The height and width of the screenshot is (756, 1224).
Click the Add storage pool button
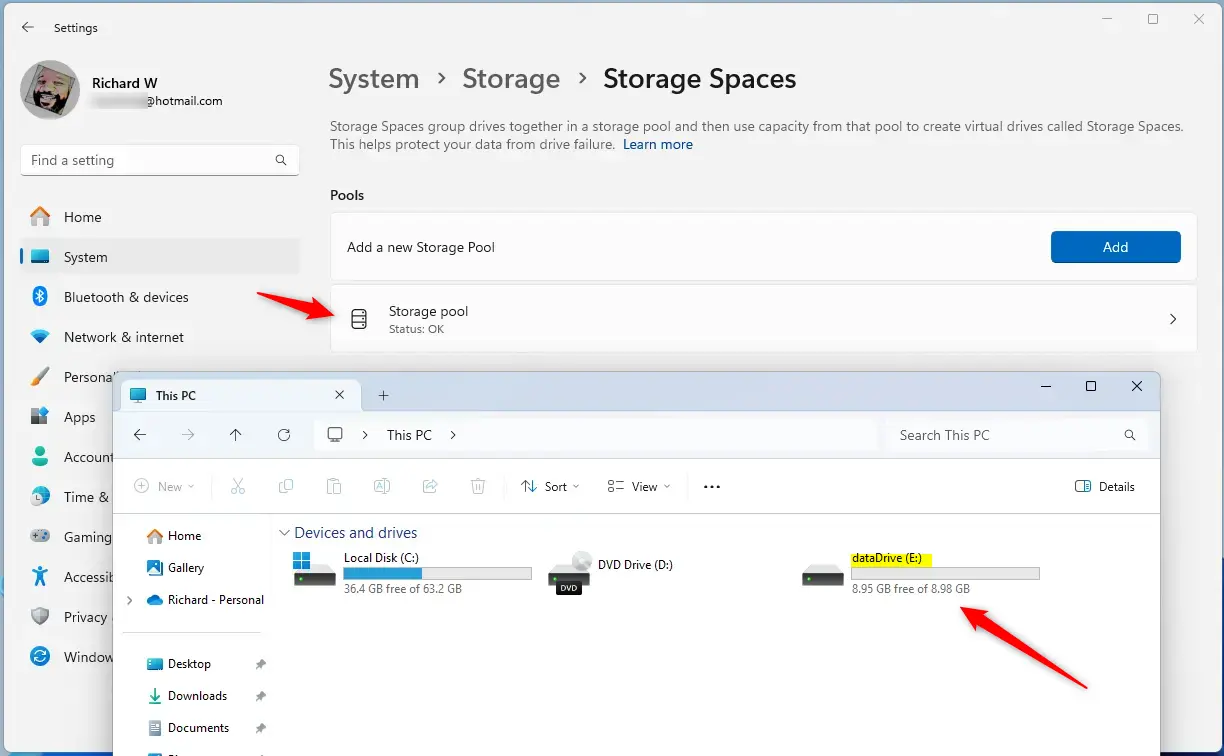pos(1115,247)
